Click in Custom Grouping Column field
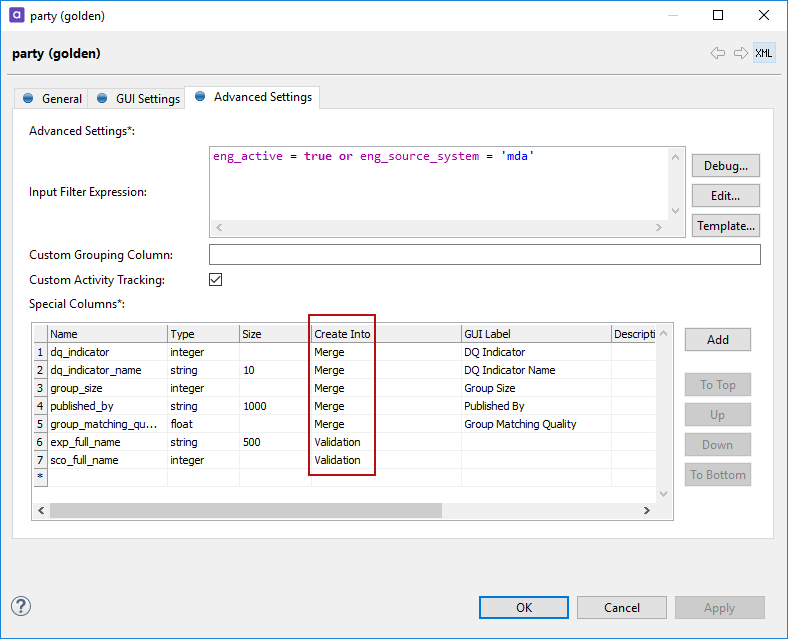The image size is (788, 639). pos(484,255)
